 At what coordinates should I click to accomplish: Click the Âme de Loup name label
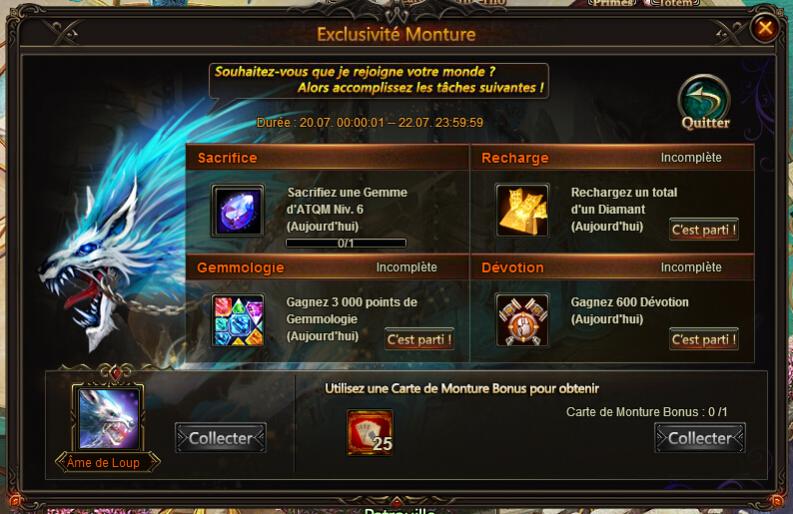pyautogui.click(x=103, y=462)
